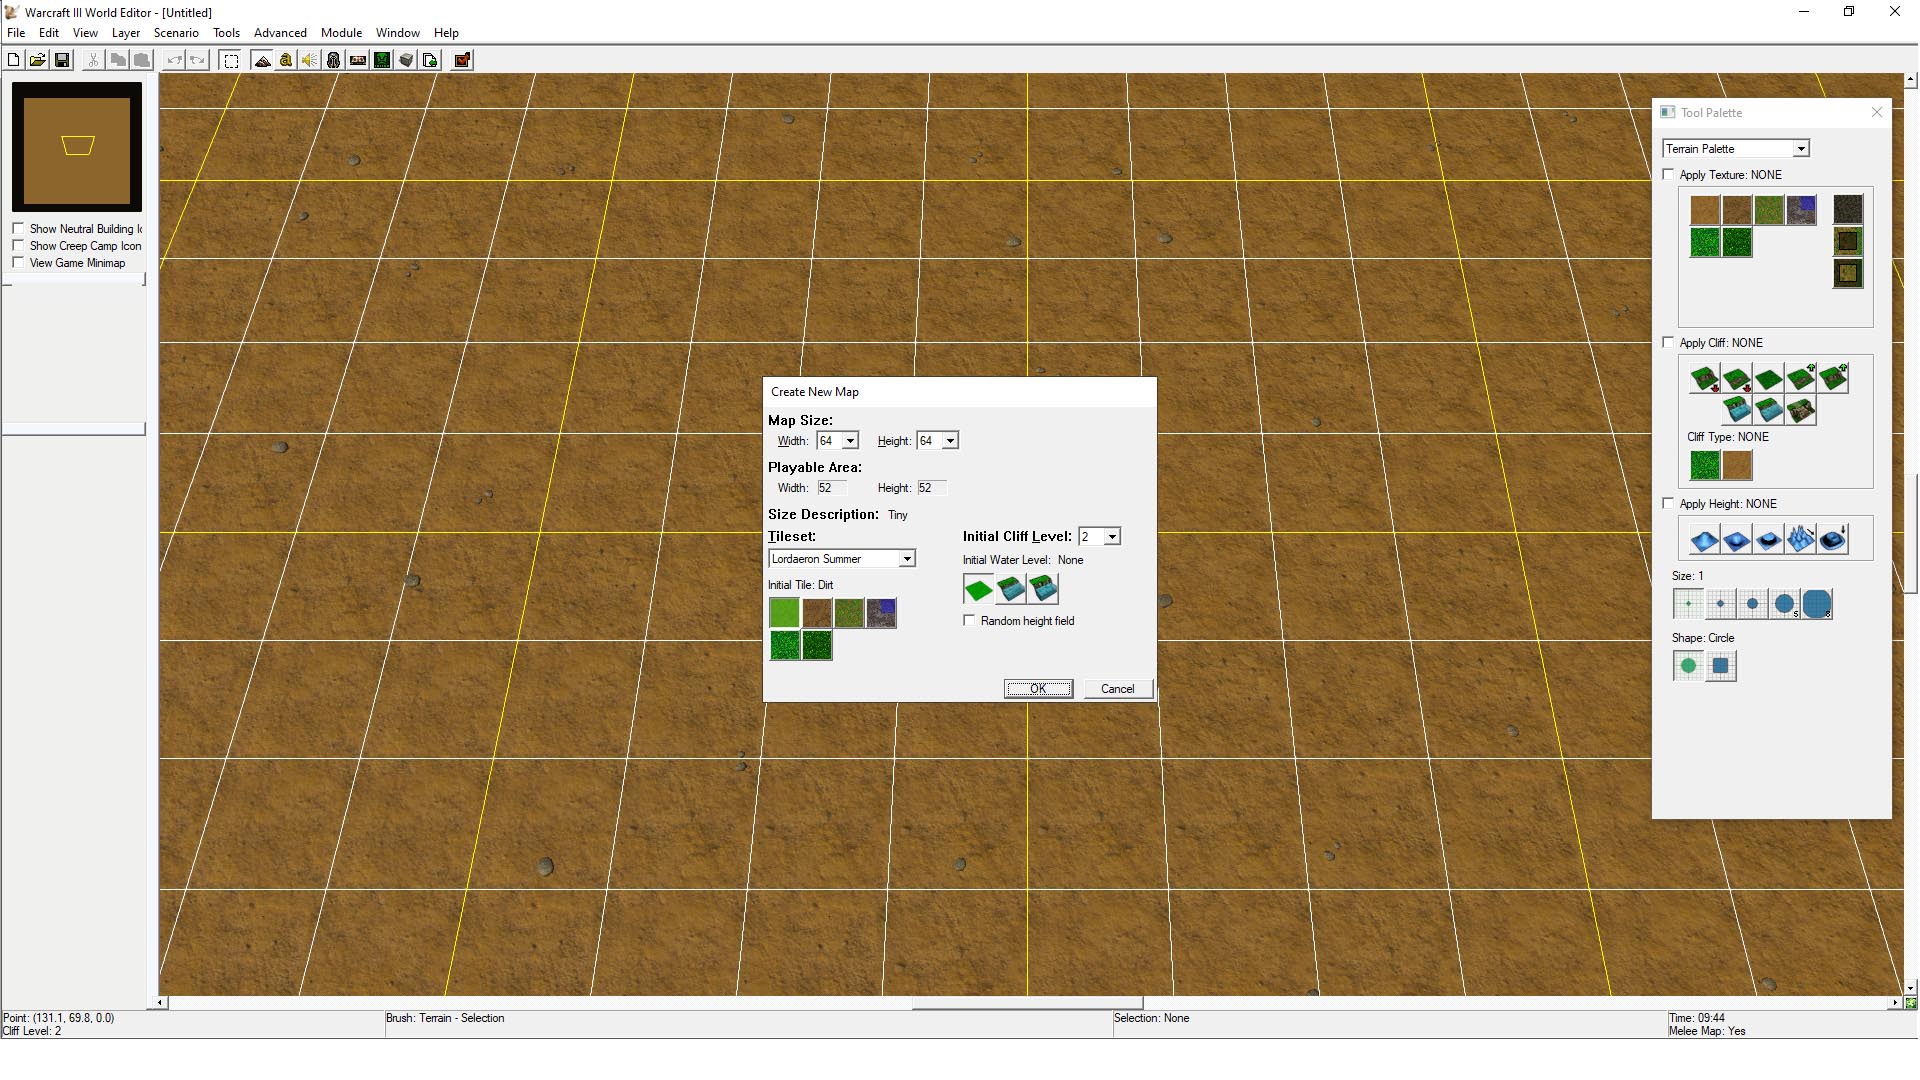Viewport: 1920px width, 1080px height.
Task: Click Cancel to dismiss Create New Map dialog
Action: click(1117, 688)
